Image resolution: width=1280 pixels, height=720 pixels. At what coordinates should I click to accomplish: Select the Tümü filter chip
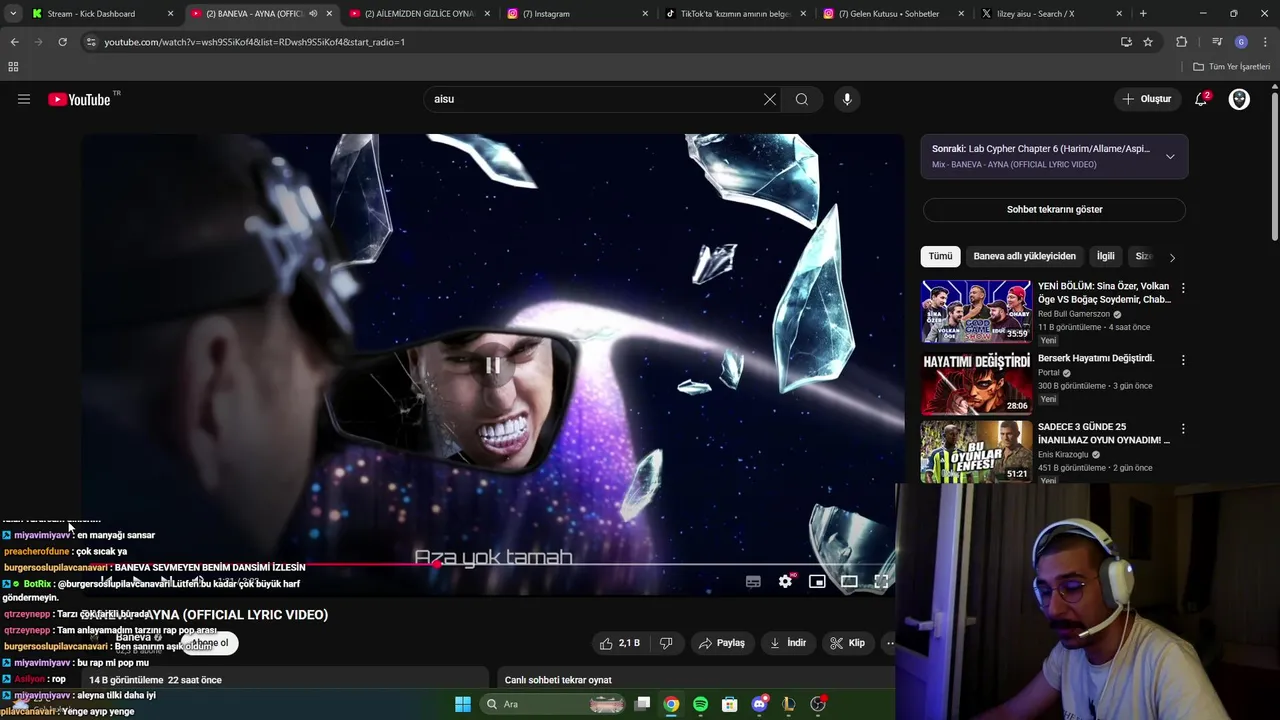pos(941,256)
